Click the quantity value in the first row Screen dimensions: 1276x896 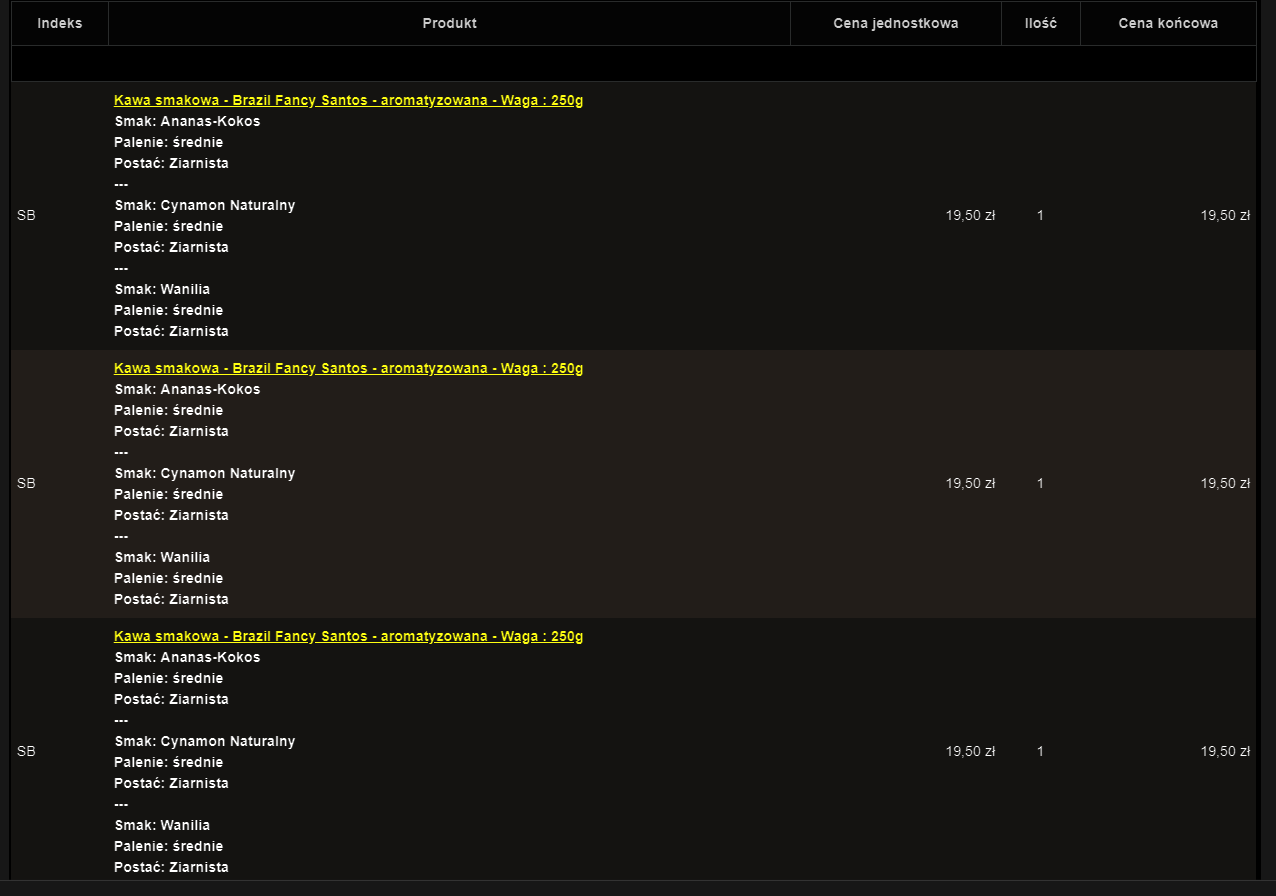(x=1040, y=215)
